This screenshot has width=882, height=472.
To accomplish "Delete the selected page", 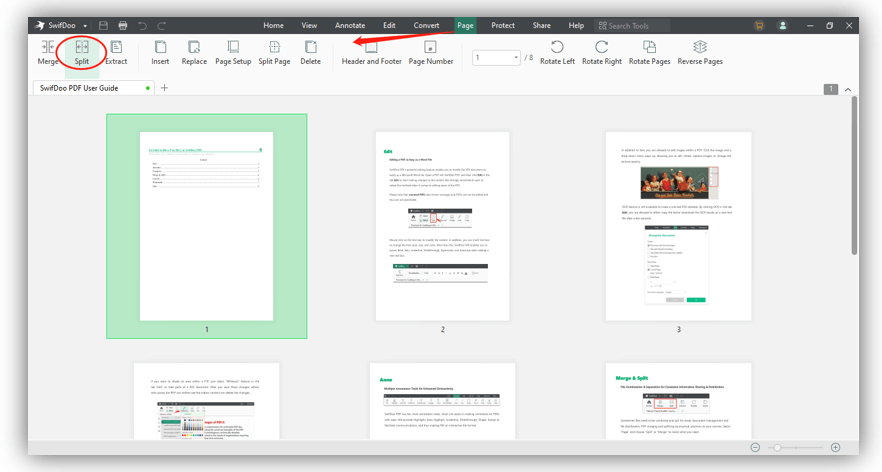I will click(310, 52).
